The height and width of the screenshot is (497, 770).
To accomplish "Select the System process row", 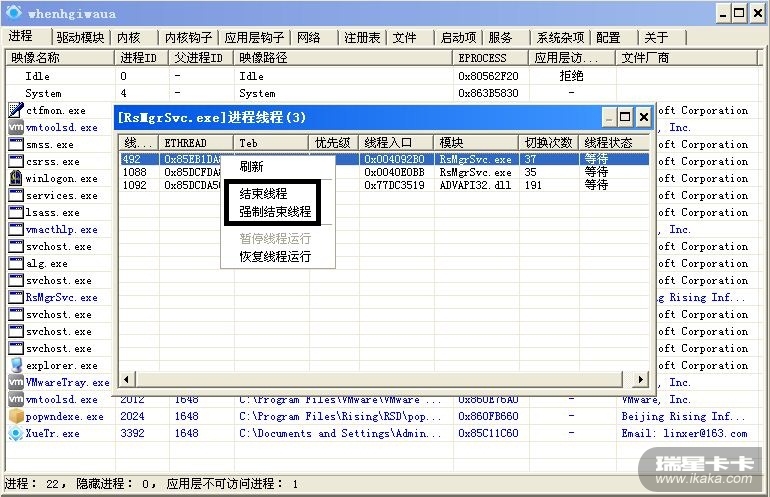I will point(382,93).
